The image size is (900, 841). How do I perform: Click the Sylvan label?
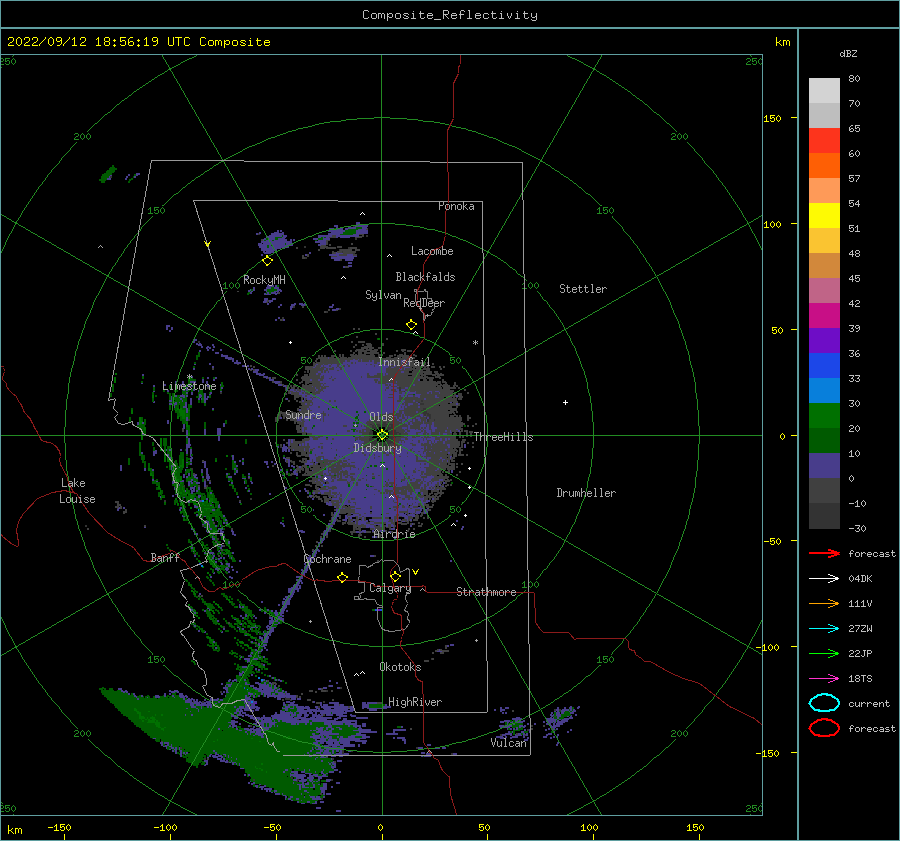[383, 295]
